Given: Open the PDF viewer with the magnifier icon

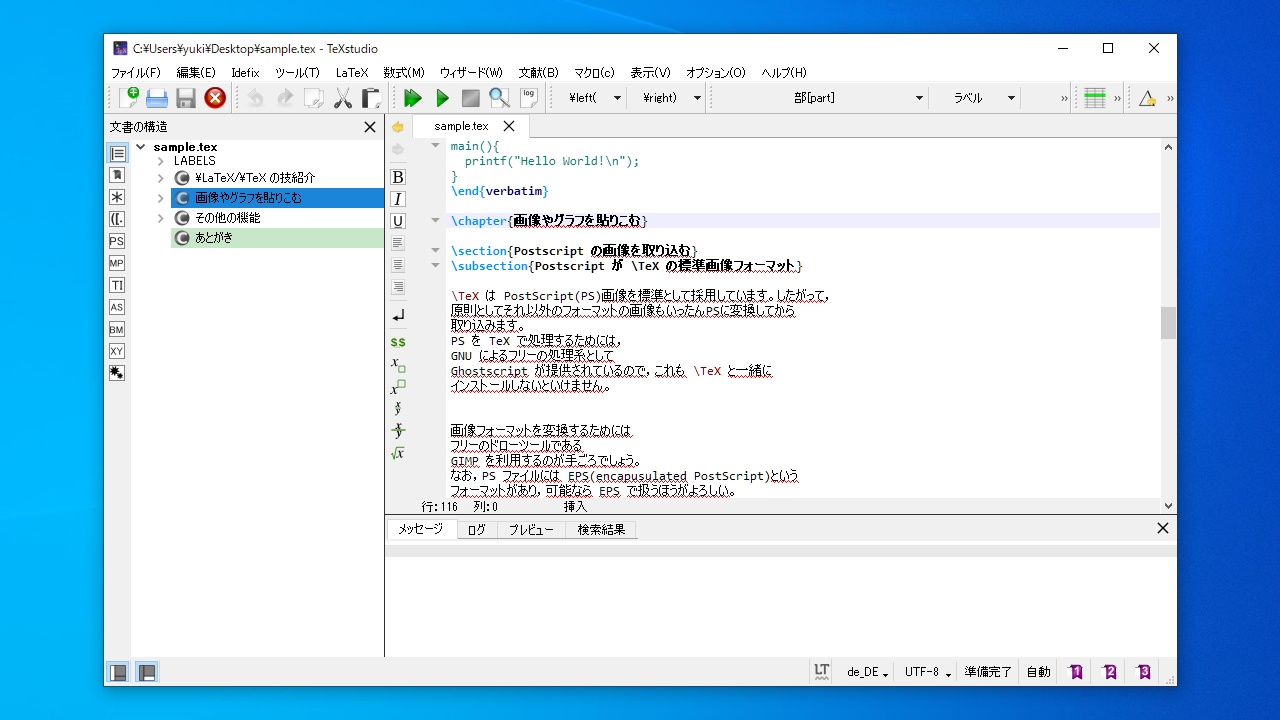Looking at the screenshot, I should click(x=499, y=98).
